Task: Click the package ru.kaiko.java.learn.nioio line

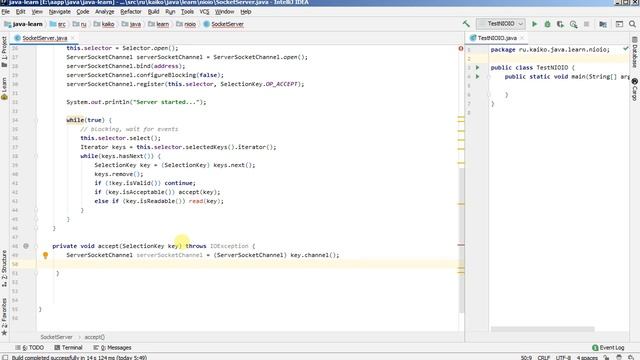Action: click(x=550, y=49)
